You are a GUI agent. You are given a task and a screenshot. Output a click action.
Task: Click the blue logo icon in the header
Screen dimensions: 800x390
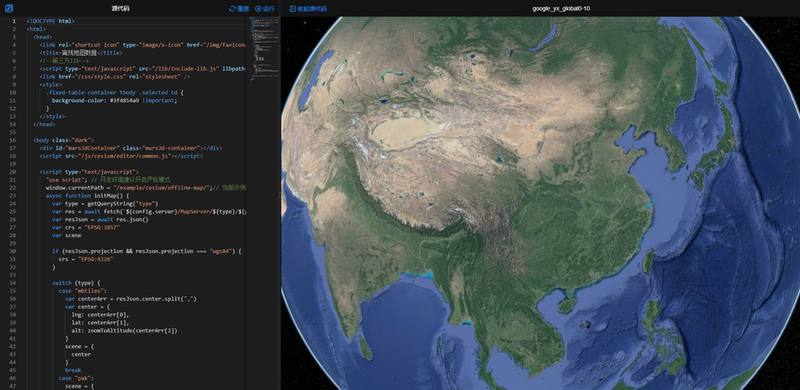coord(9,8)
